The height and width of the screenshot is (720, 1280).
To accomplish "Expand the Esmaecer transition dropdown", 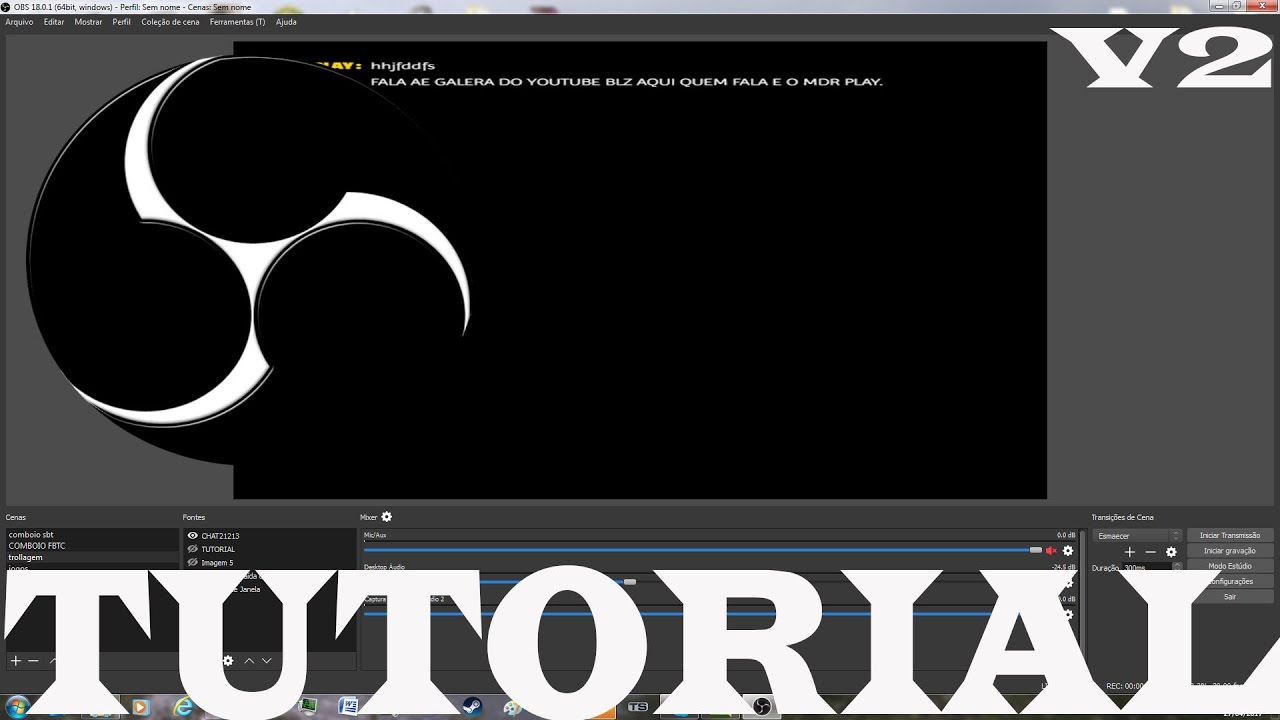I will pyautogui.click(x=1138, y=536).
